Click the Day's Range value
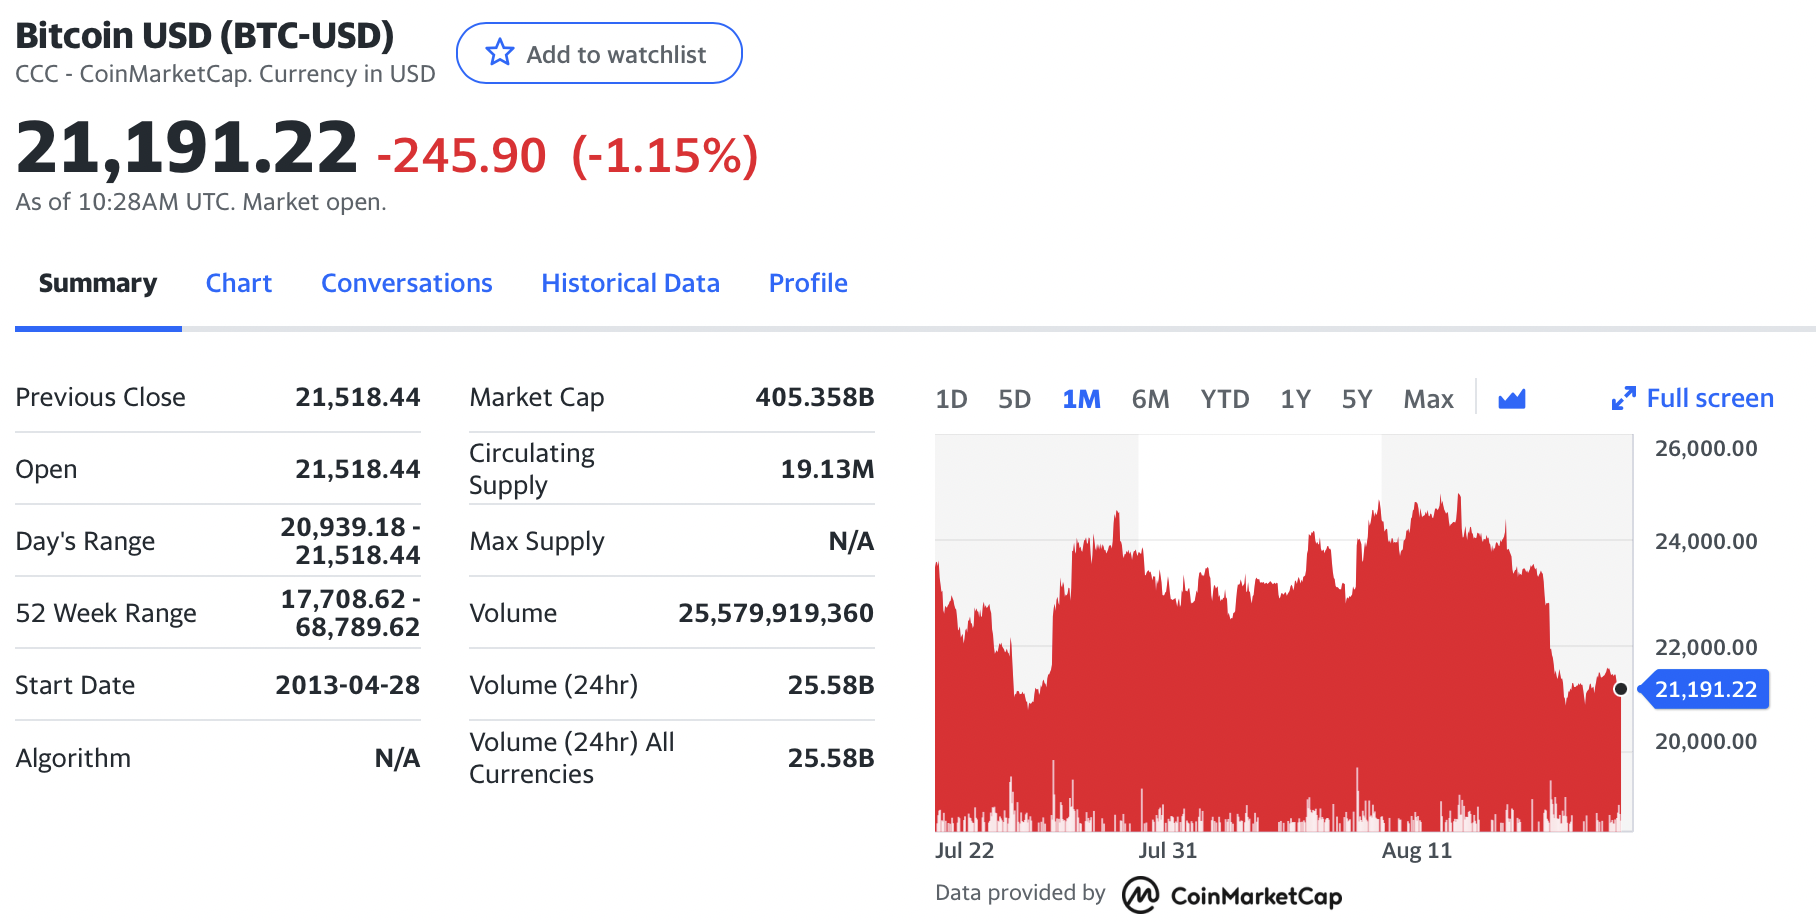Screen dimensions: 1816x922 [x=350, y=540]
